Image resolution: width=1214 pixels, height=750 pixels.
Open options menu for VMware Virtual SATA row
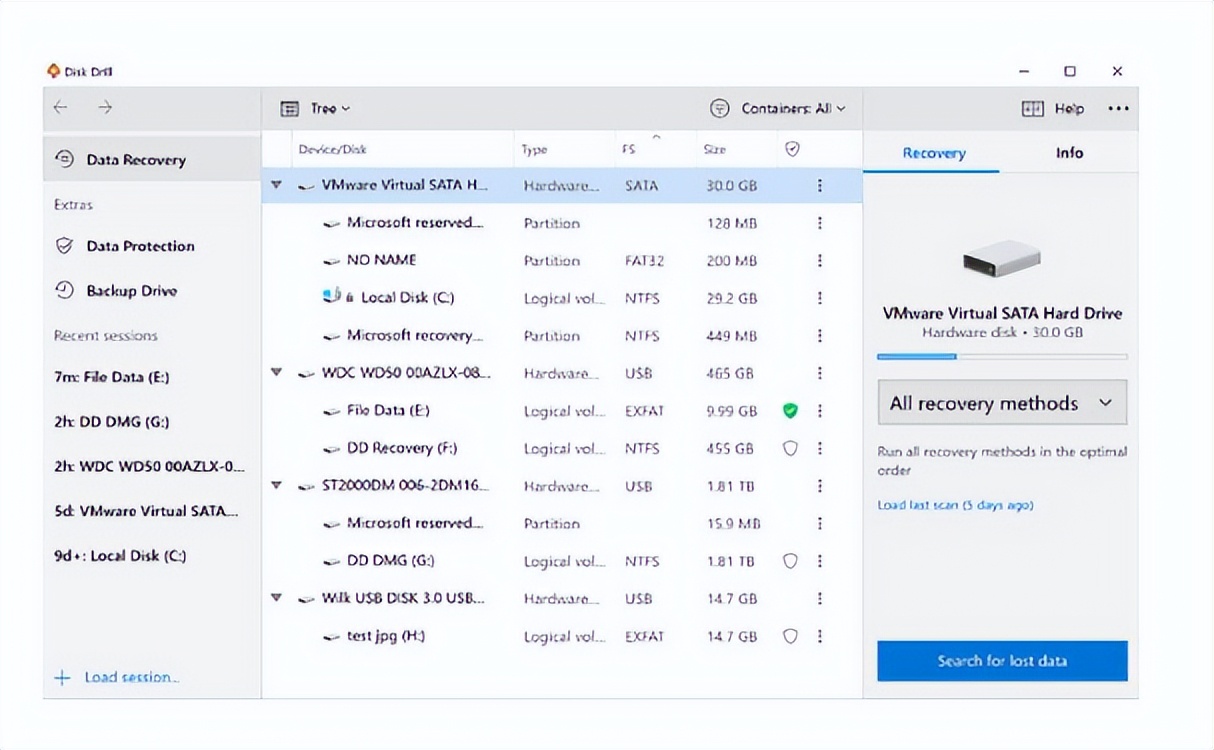point(820,186)
